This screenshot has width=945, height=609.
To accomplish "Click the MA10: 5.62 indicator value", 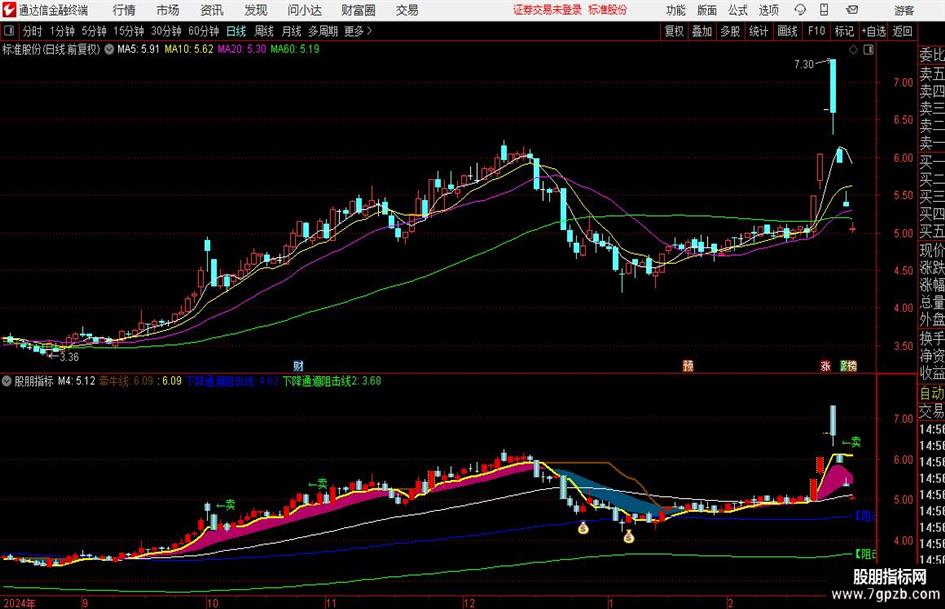I will pyautogui.click(x=189, y=49).
